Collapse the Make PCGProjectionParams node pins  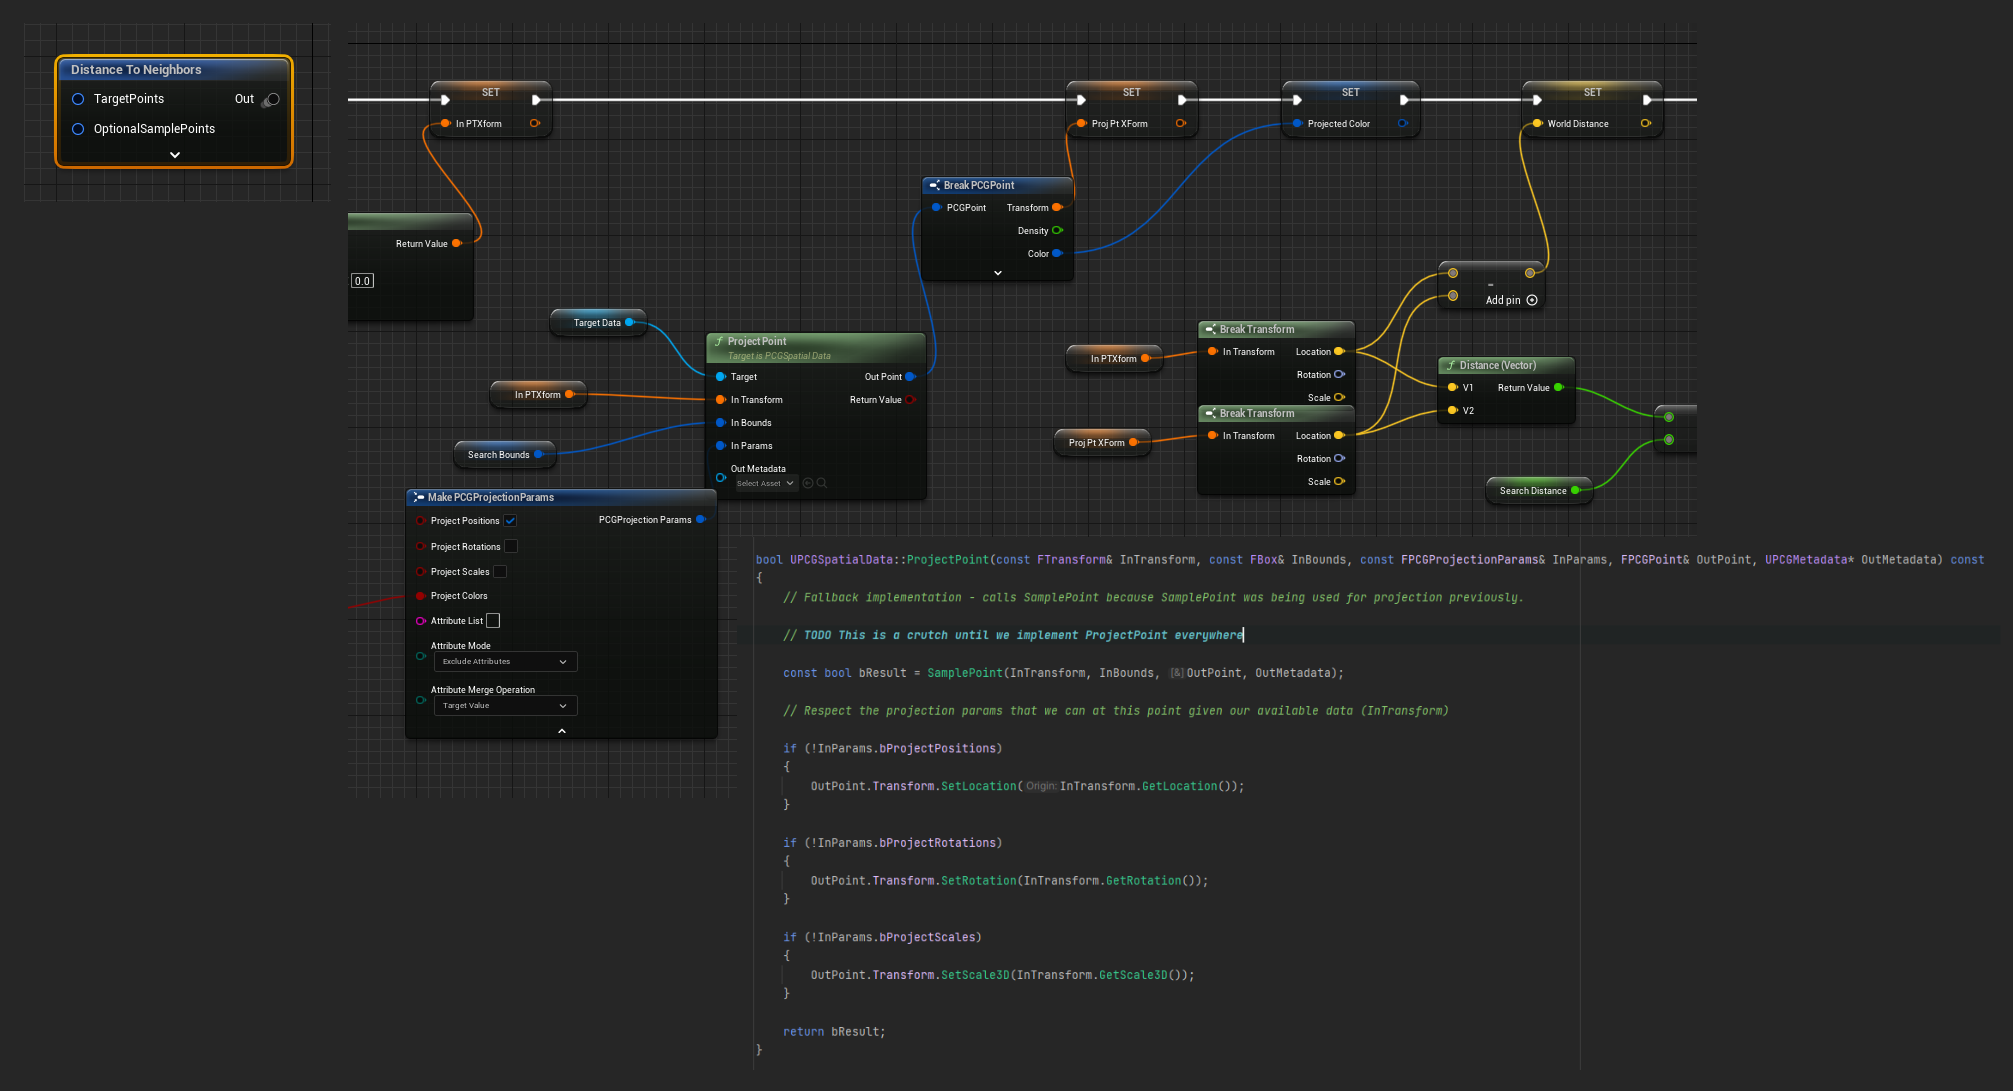pos(561,731)
